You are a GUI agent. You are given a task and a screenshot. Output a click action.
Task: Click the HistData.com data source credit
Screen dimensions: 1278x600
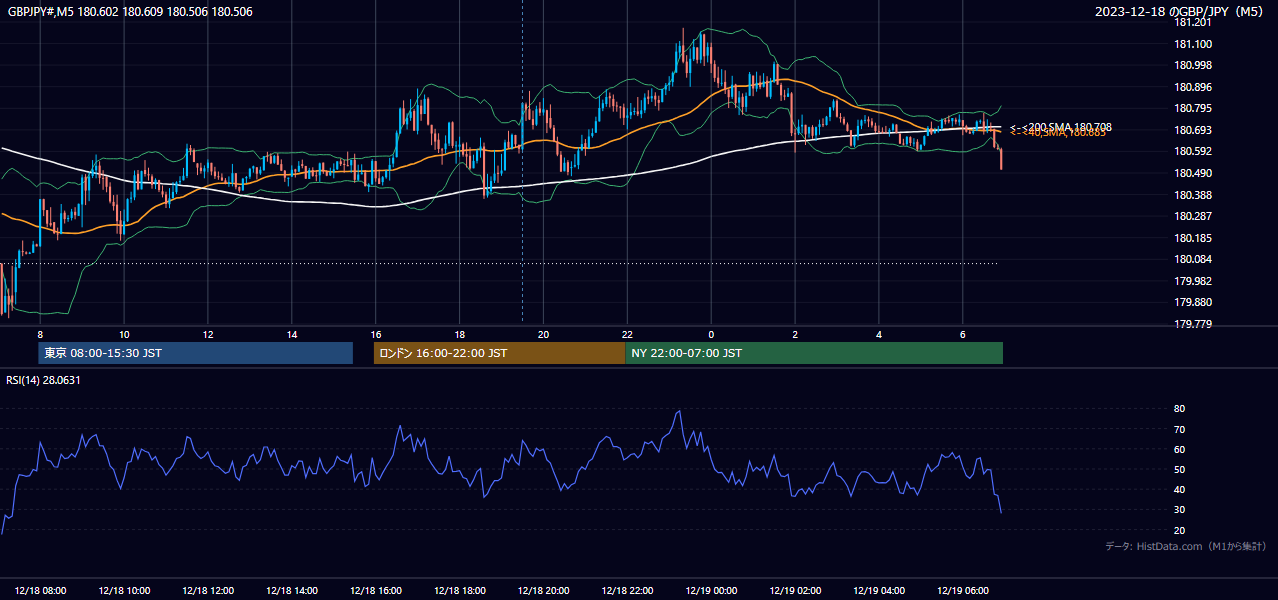[x=1185, y=546]
